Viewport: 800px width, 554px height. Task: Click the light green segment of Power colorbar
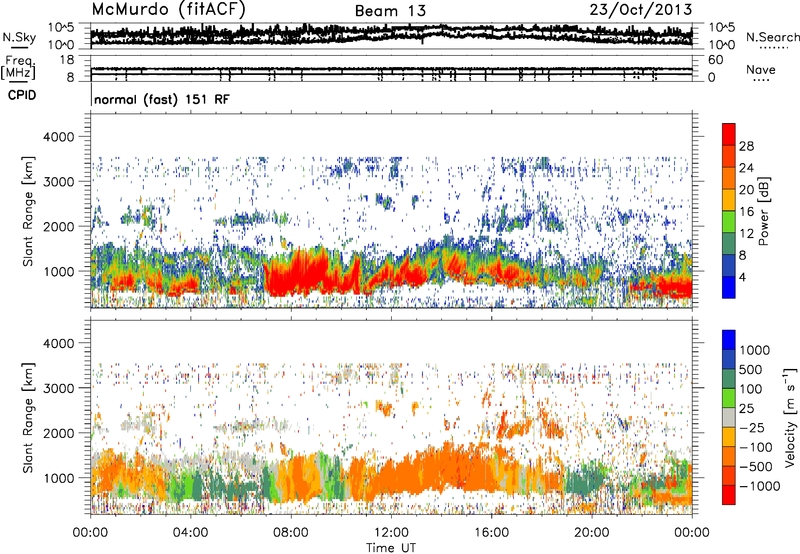tap(729, 222)
